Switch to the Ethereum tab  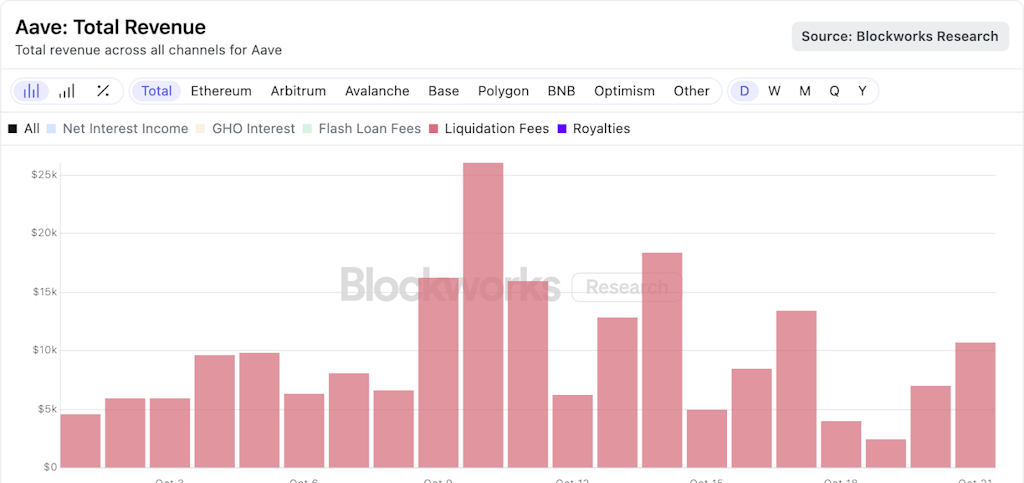(x=221, y=91)
